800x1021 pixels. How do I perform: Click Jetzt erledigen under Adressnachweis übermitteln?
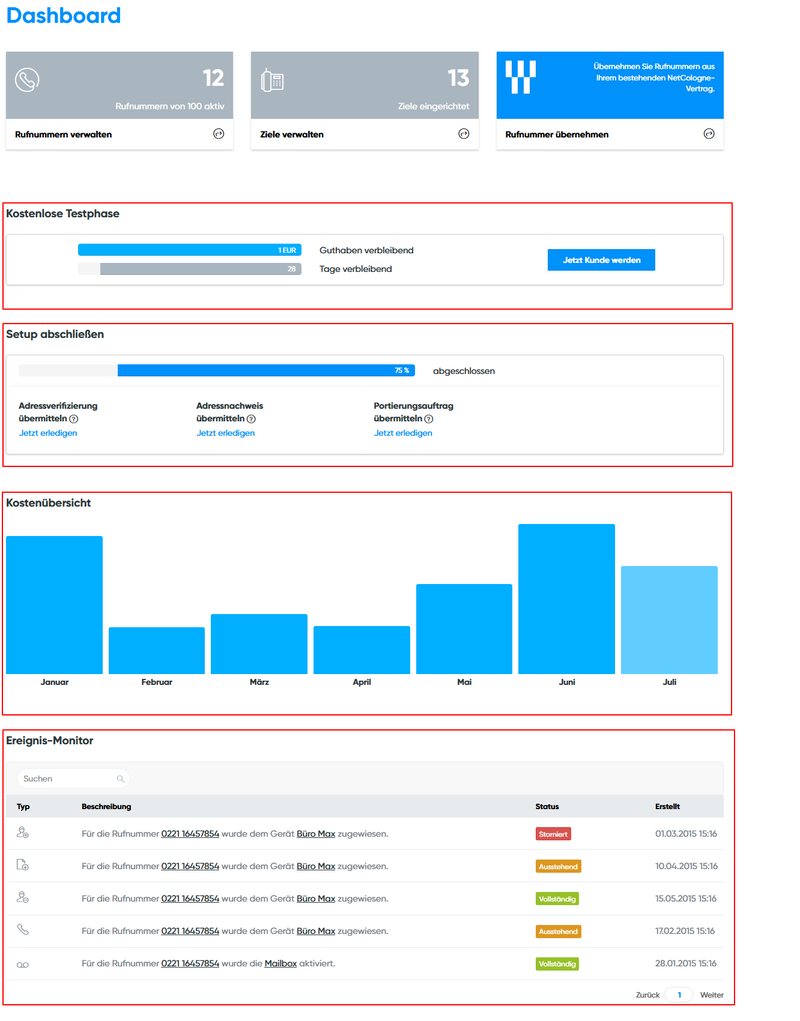click(225, 433)
